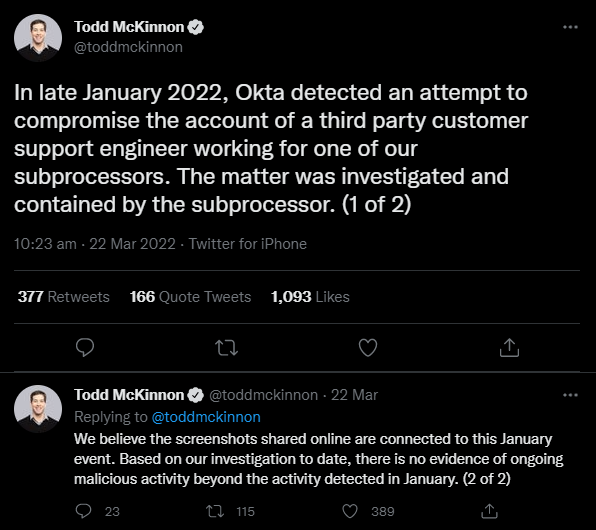Viewport: 596px width, 530px height.
Task: Open Todd McKinnon's profile picture at top
Action: tap(38, 38)
